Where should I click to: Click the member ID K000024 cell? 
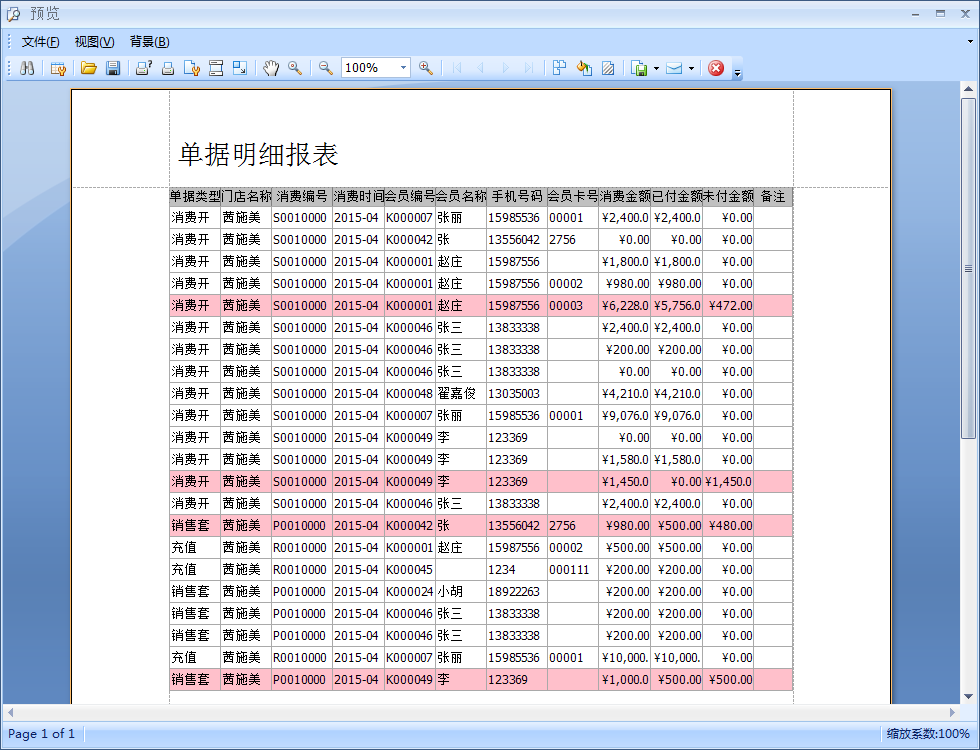pos(409,591)
